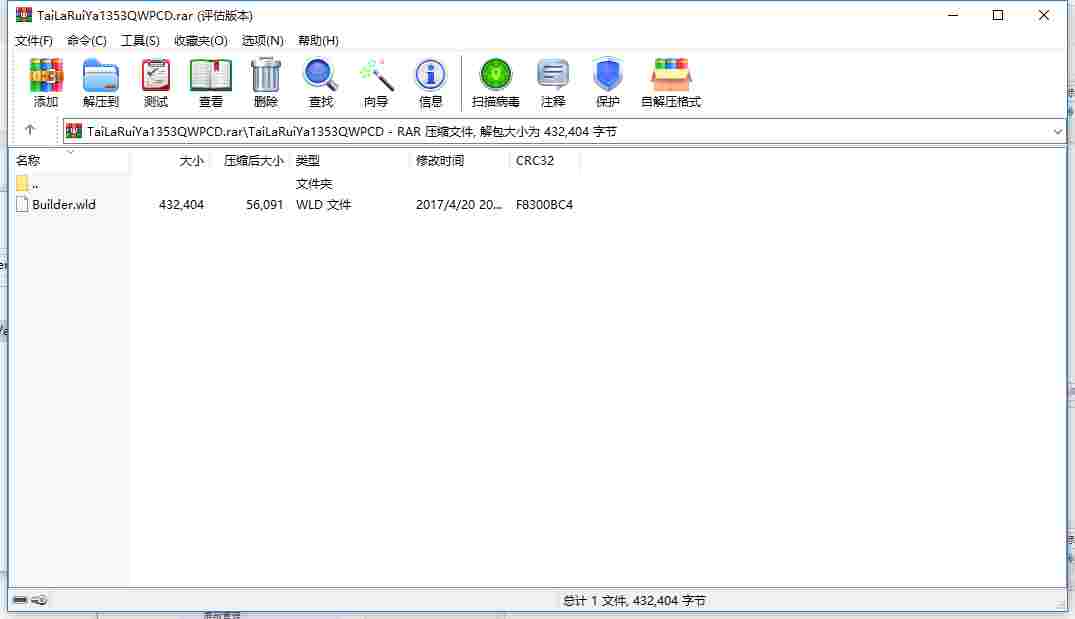The height and width of the screenshot is (619, 1075).
Task: Click size value 432,404 for Builder.wld
Action: tap(181, 204)
